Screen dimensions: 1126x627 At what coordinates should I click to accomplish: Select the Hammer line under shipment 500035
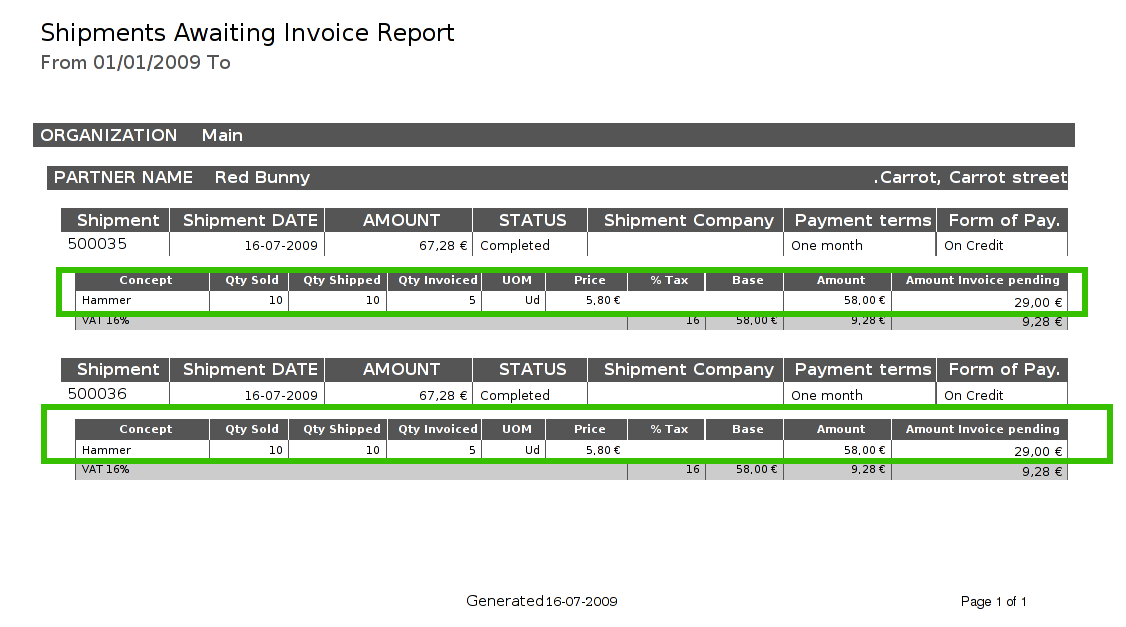(106, 300)
